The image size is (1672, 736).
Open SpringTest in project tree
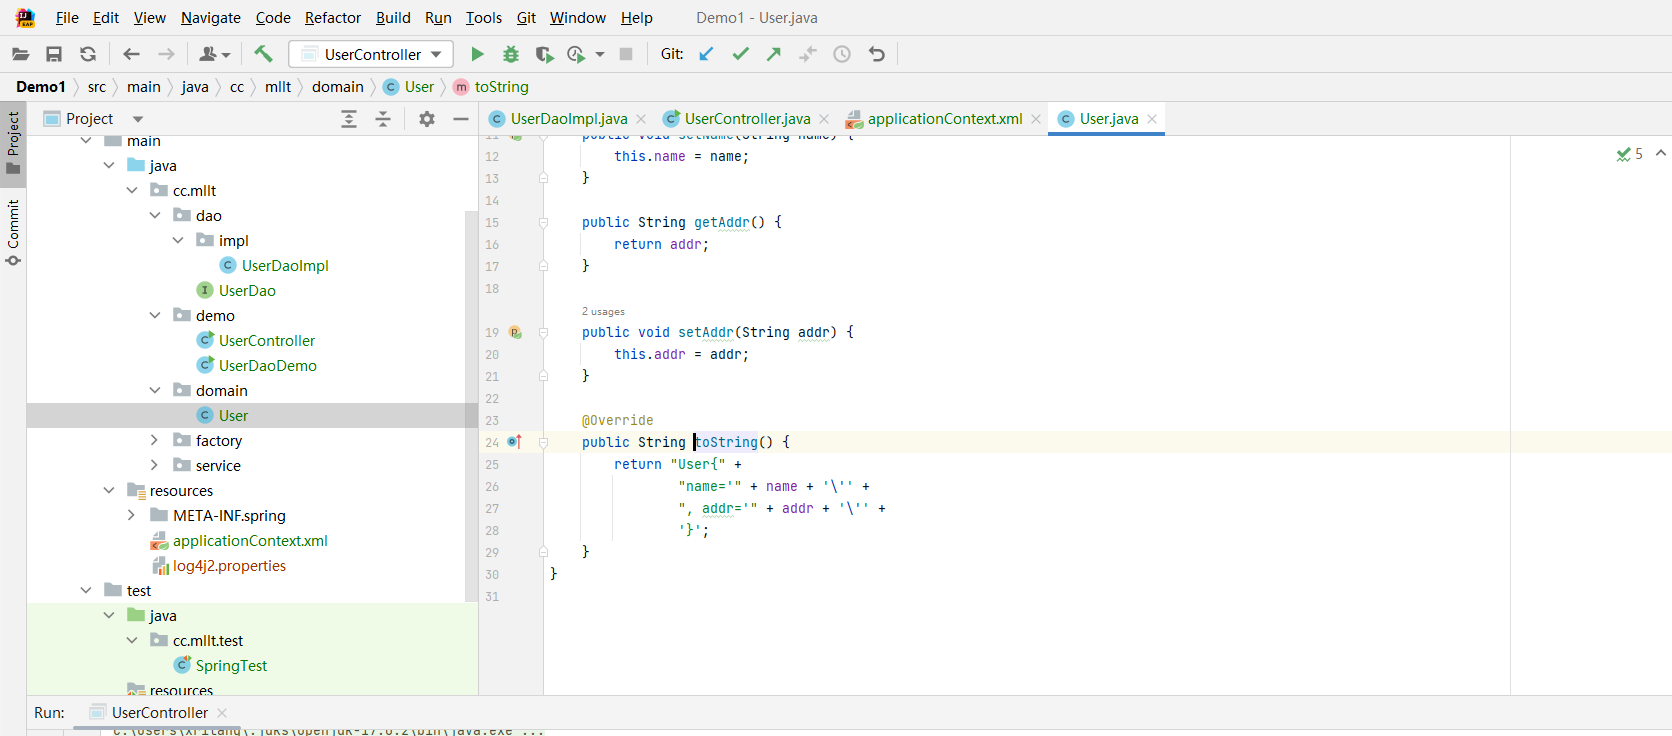tap(231, 666)
